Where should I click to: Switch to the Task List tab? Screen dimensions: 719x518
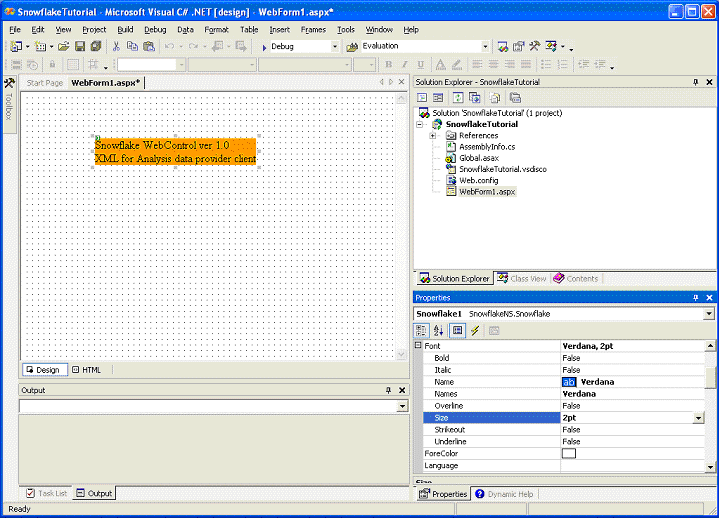(x=47, y=493)
